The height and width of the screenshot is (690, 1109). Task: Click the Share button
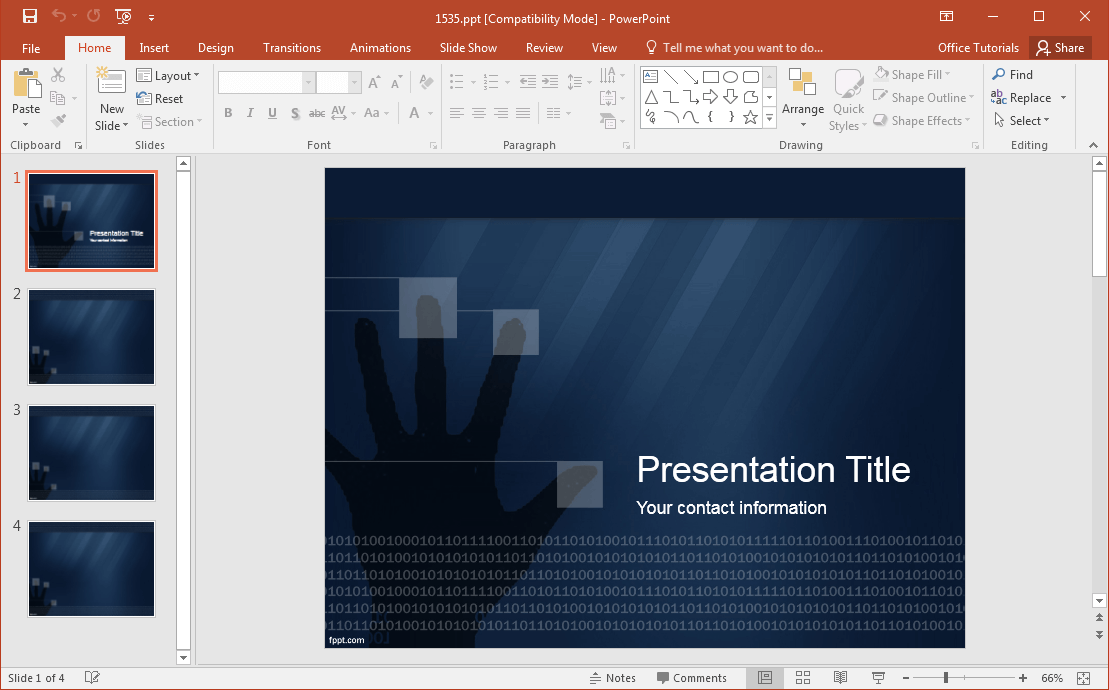tap(1060, 48)
